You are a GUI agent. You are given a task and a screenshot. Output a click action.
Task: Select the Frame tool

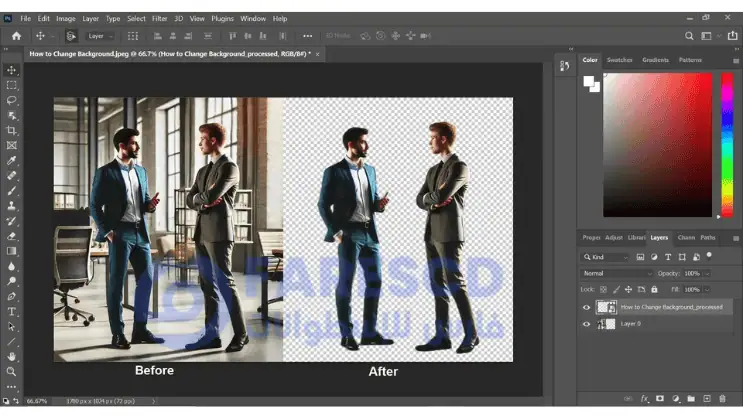11,145
